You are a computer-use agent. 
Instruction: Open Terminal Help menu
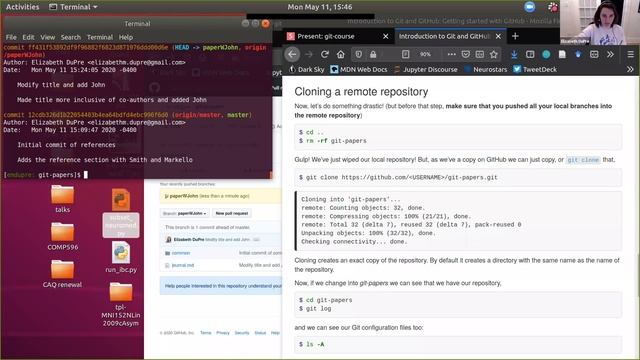[x=126, y=37]
